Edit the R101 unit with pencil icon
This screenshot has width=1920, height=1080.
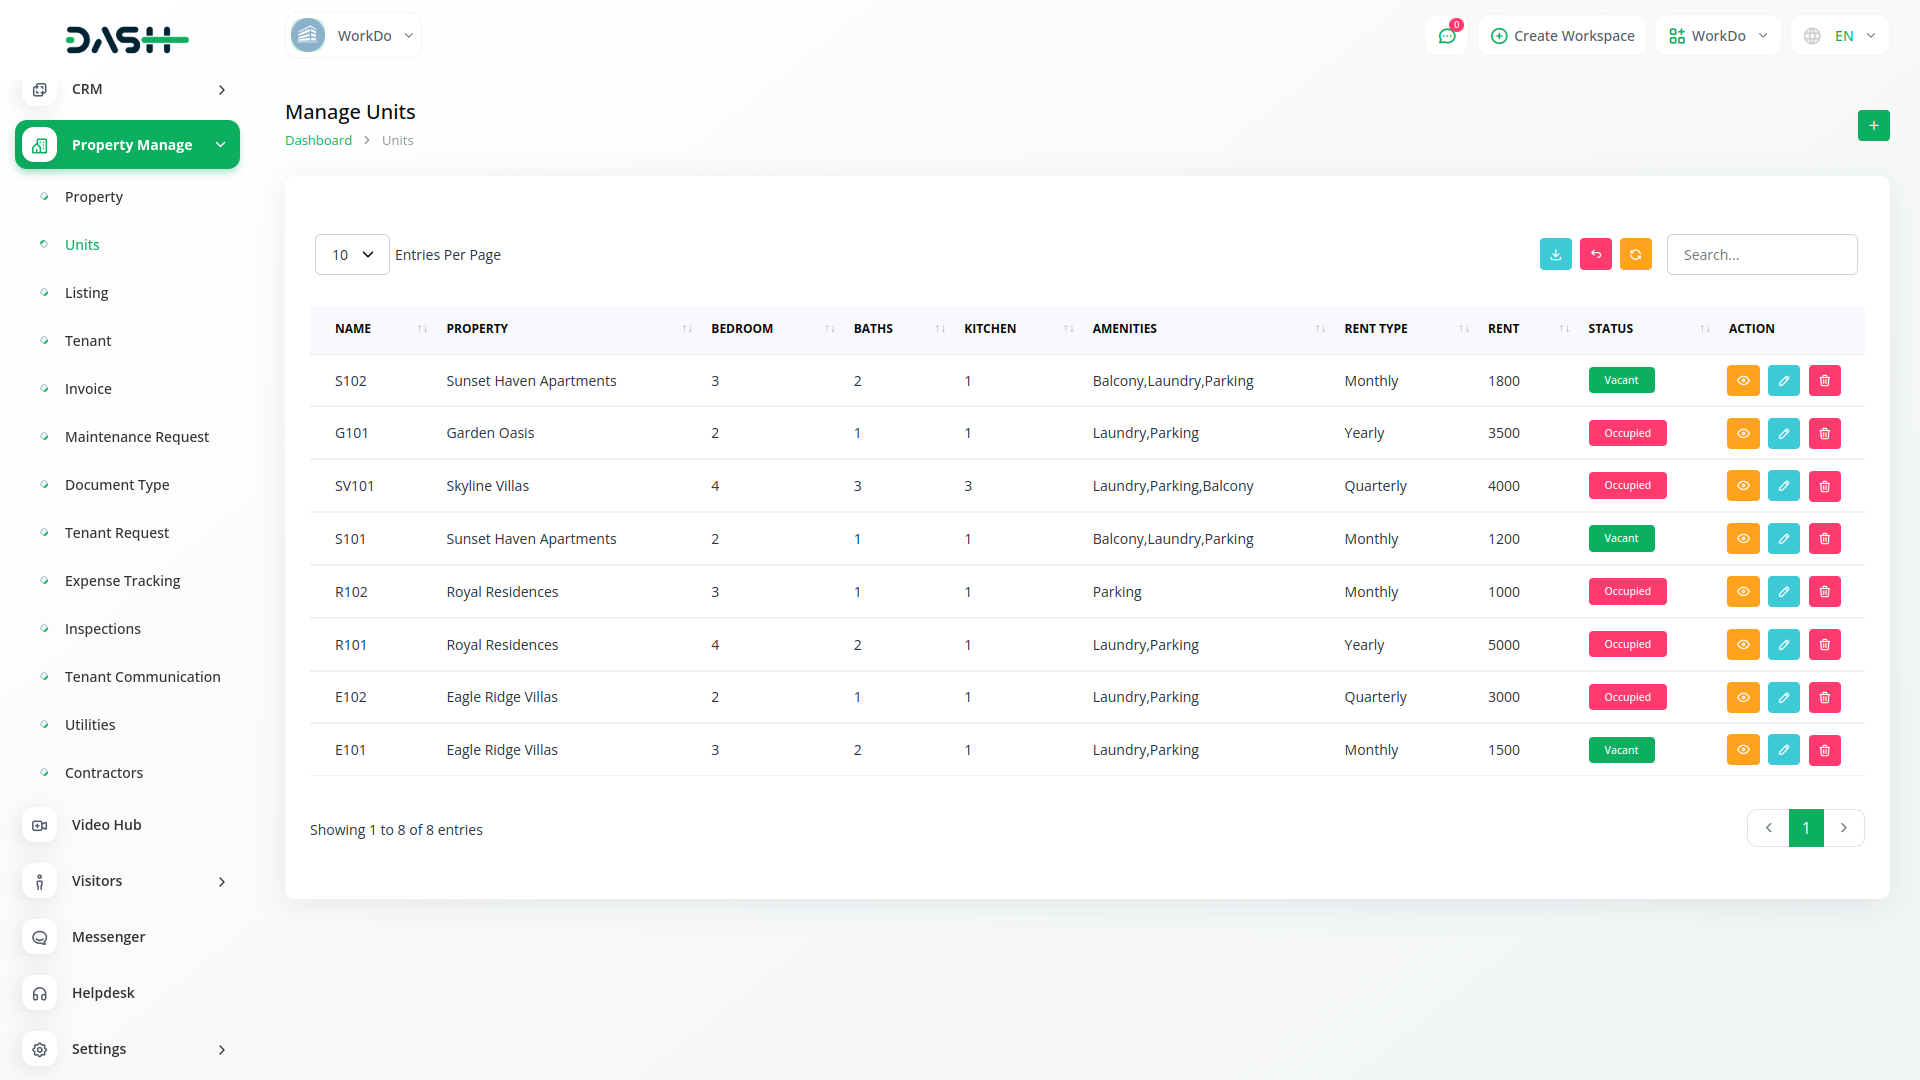click(1783, 645)
